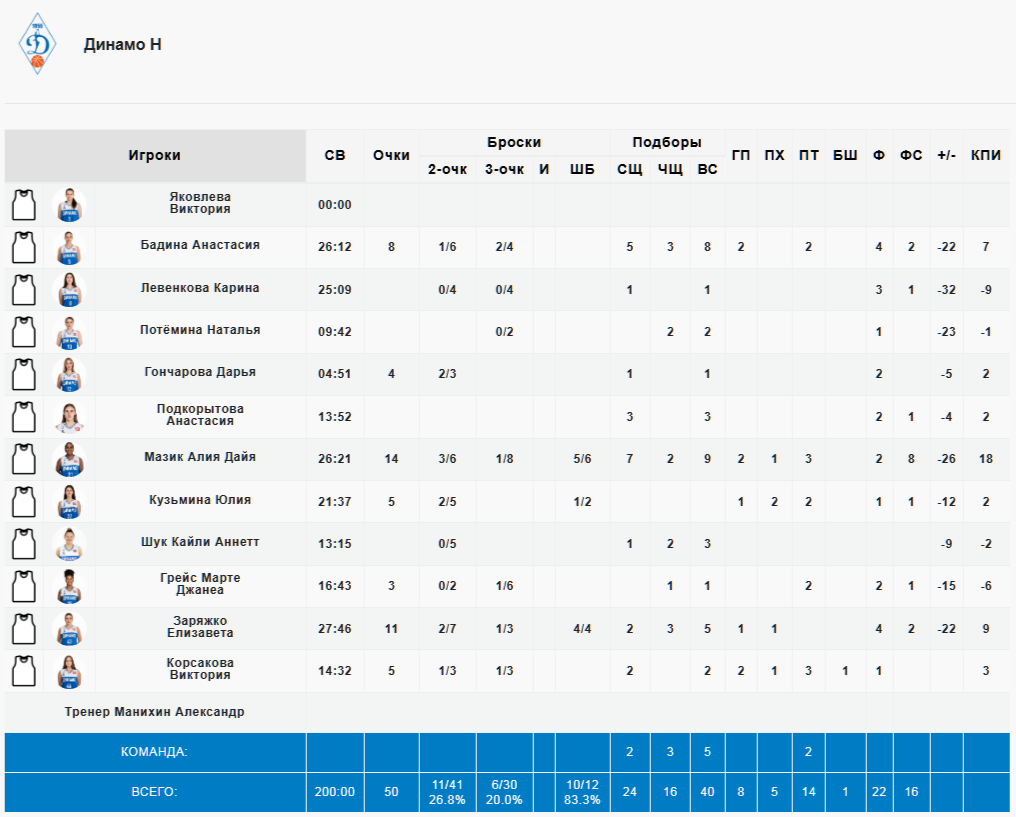
Task: Click jersey icon for Шук Кайли Аннетт
Action: (24, 544)
